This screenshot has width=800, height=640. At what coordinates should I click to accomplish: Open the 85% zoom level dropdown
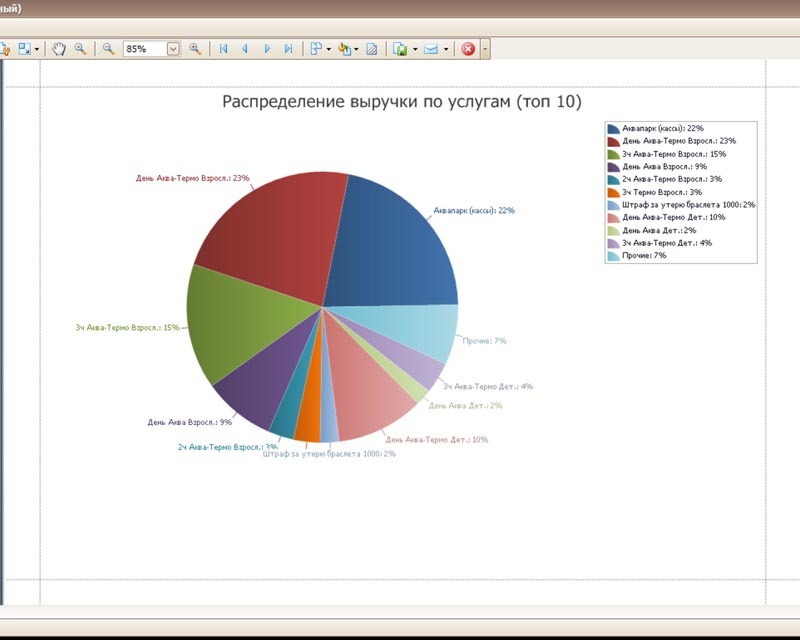click(173, 48)
